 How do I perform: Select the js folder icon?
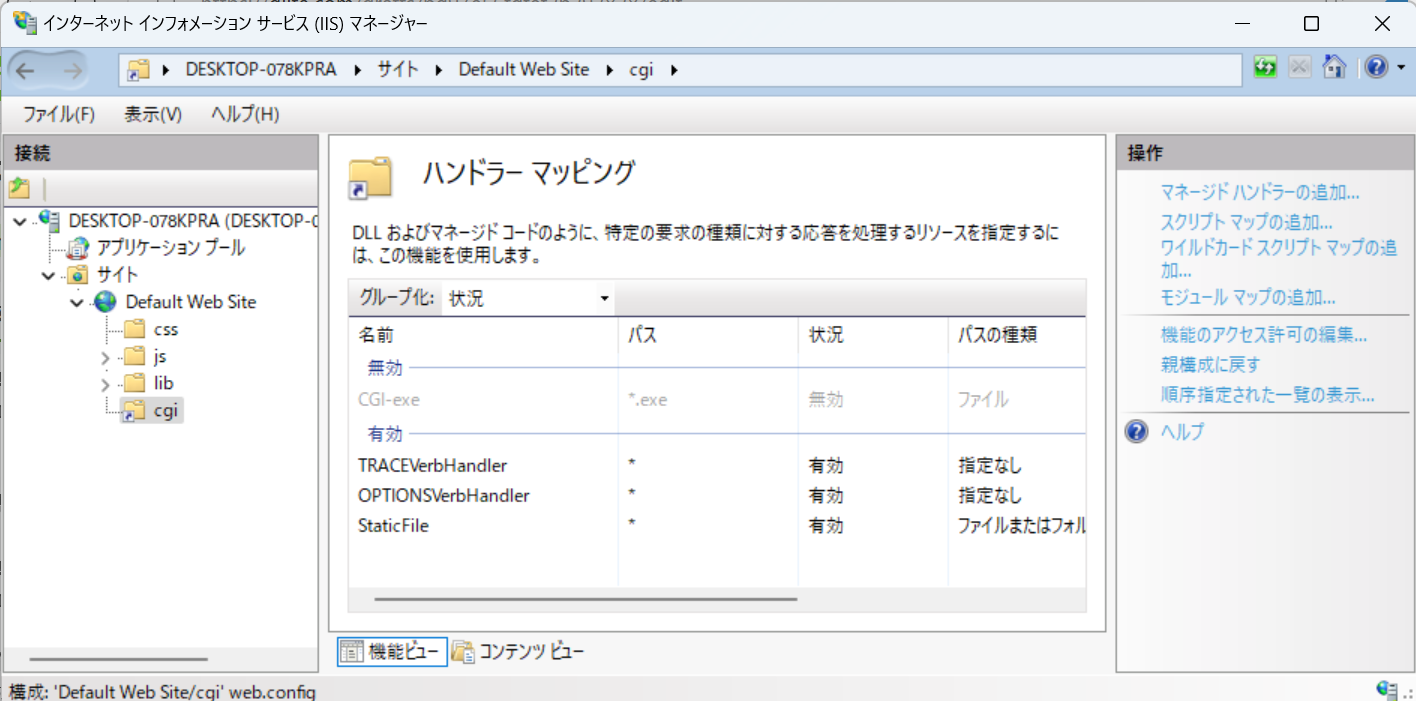(133, 356)
